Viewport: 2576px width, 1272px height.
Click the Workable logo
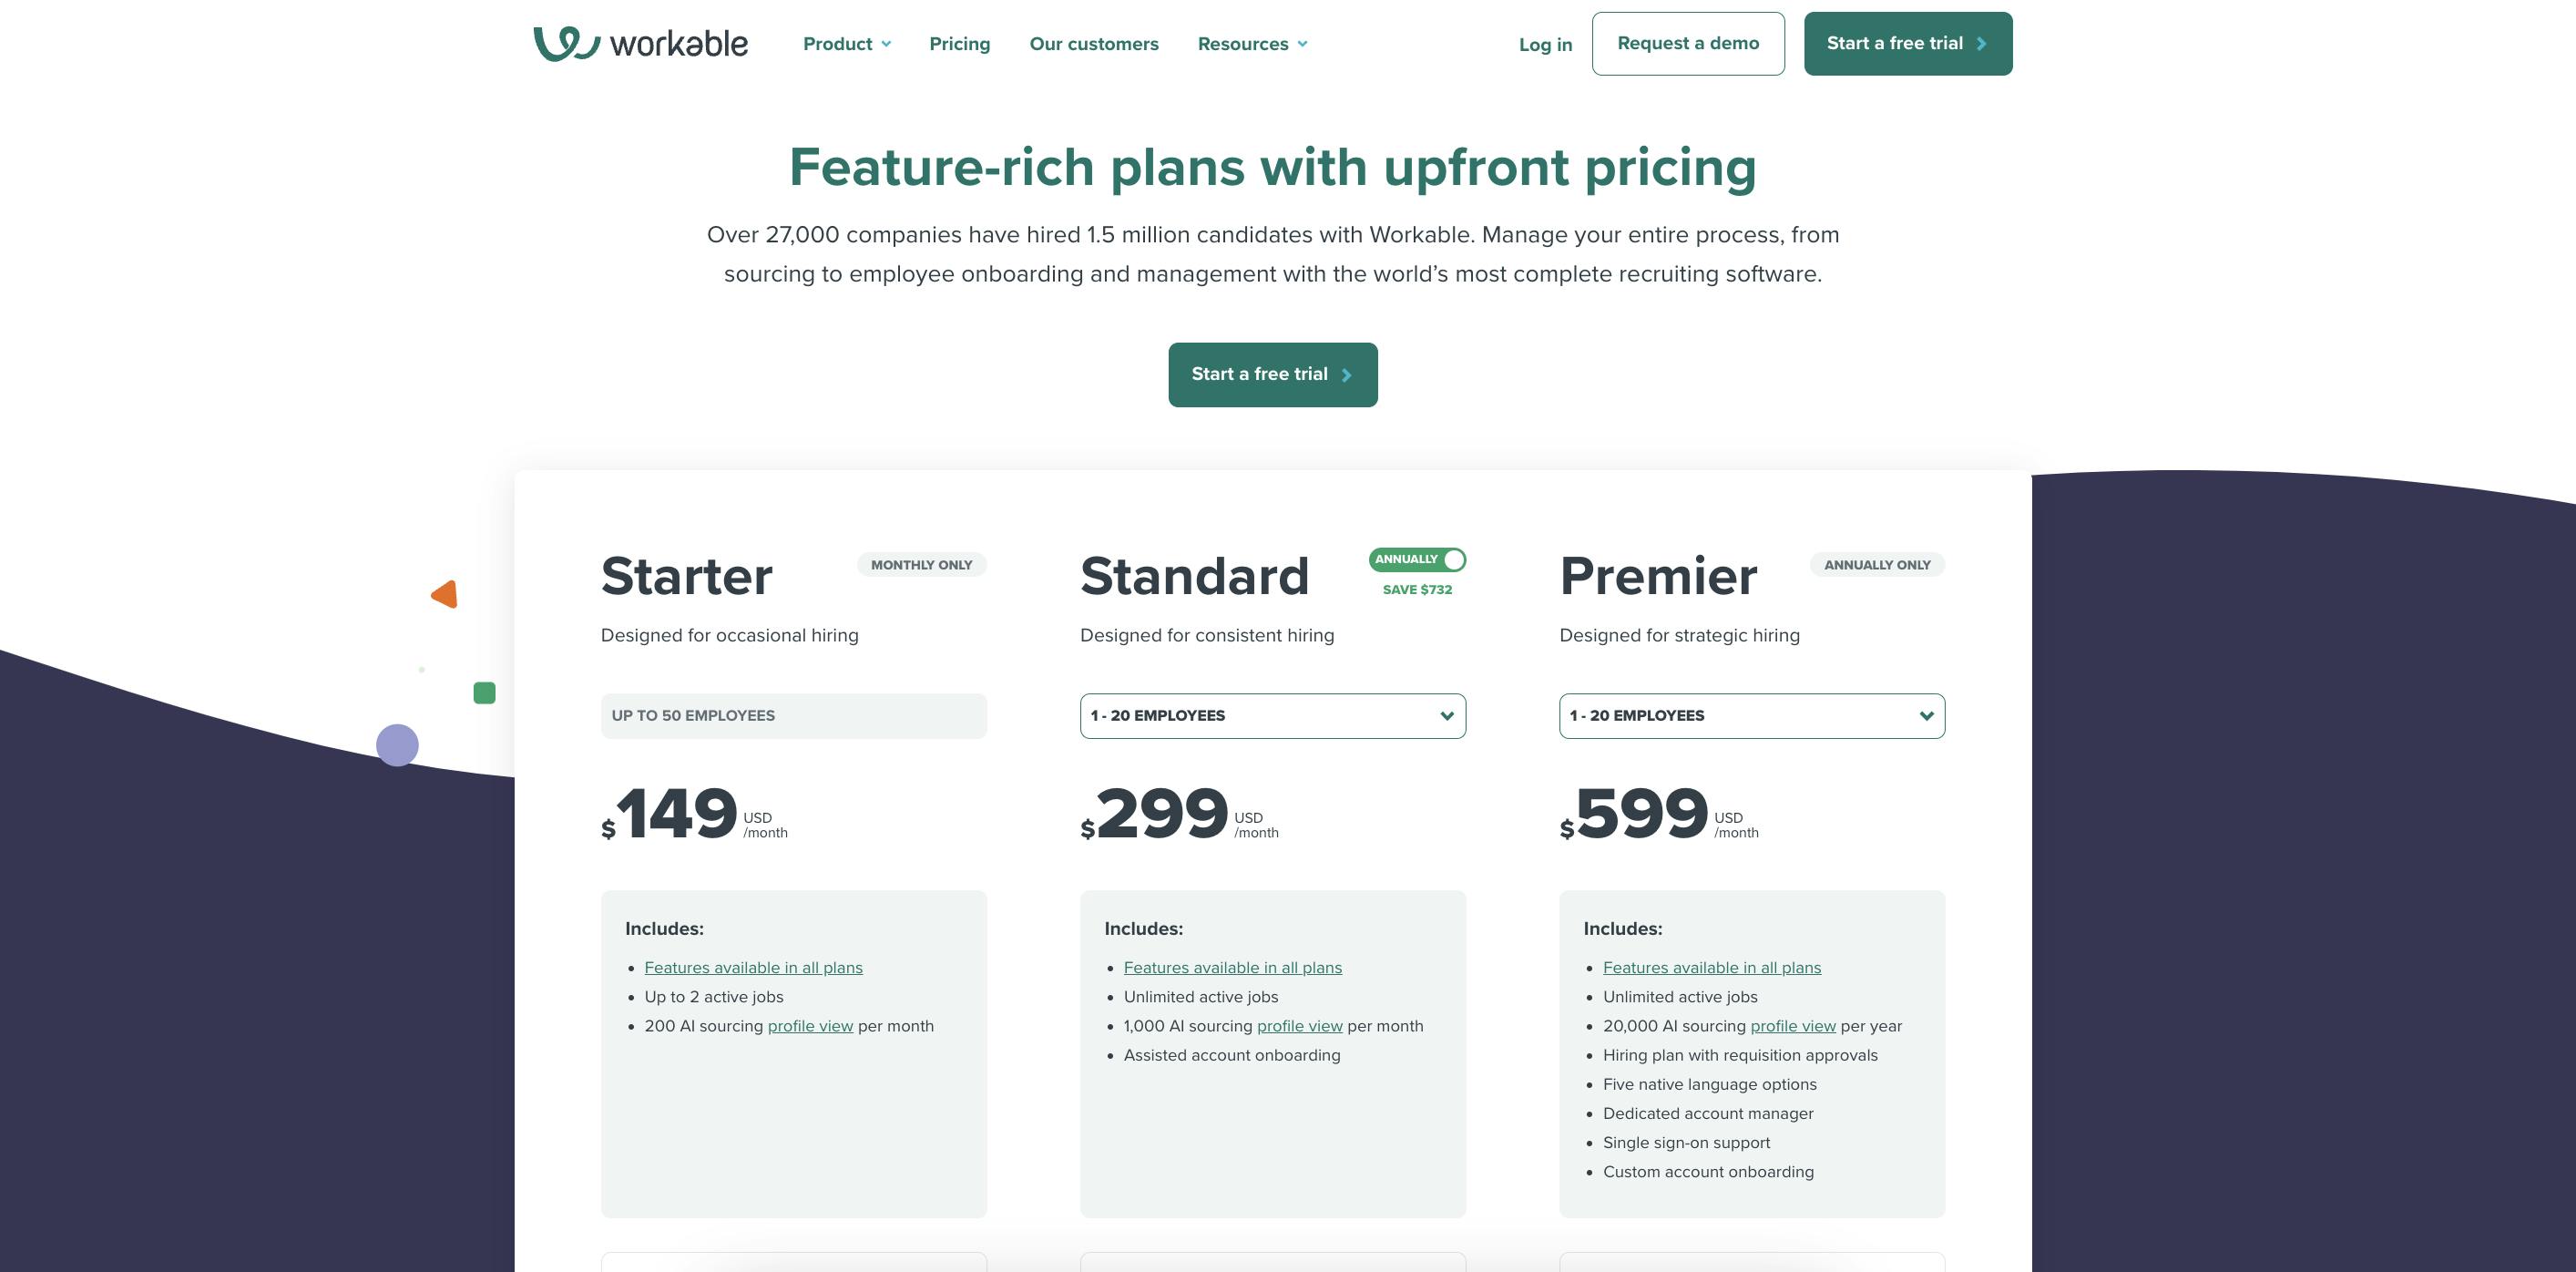click(x=640, y=43)
